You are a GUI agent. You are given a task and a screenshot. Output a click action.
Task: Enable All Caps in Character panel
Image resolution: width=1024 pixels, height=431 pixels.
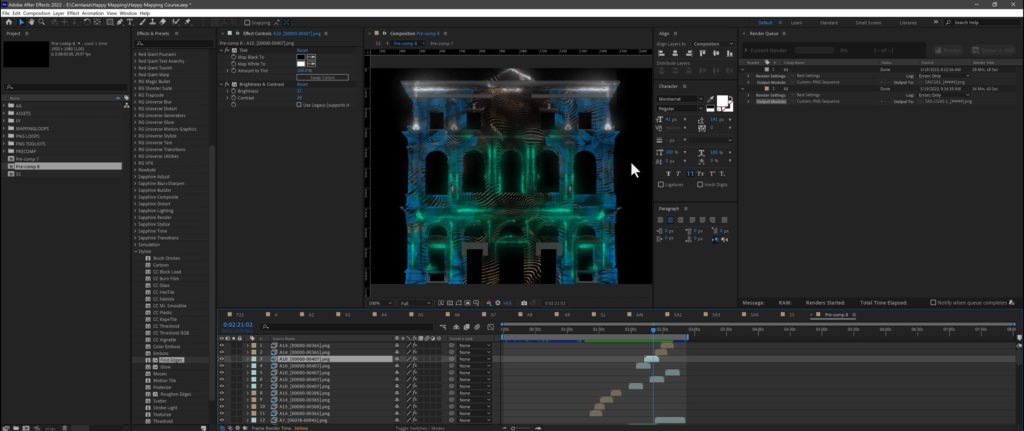(690, 173)
